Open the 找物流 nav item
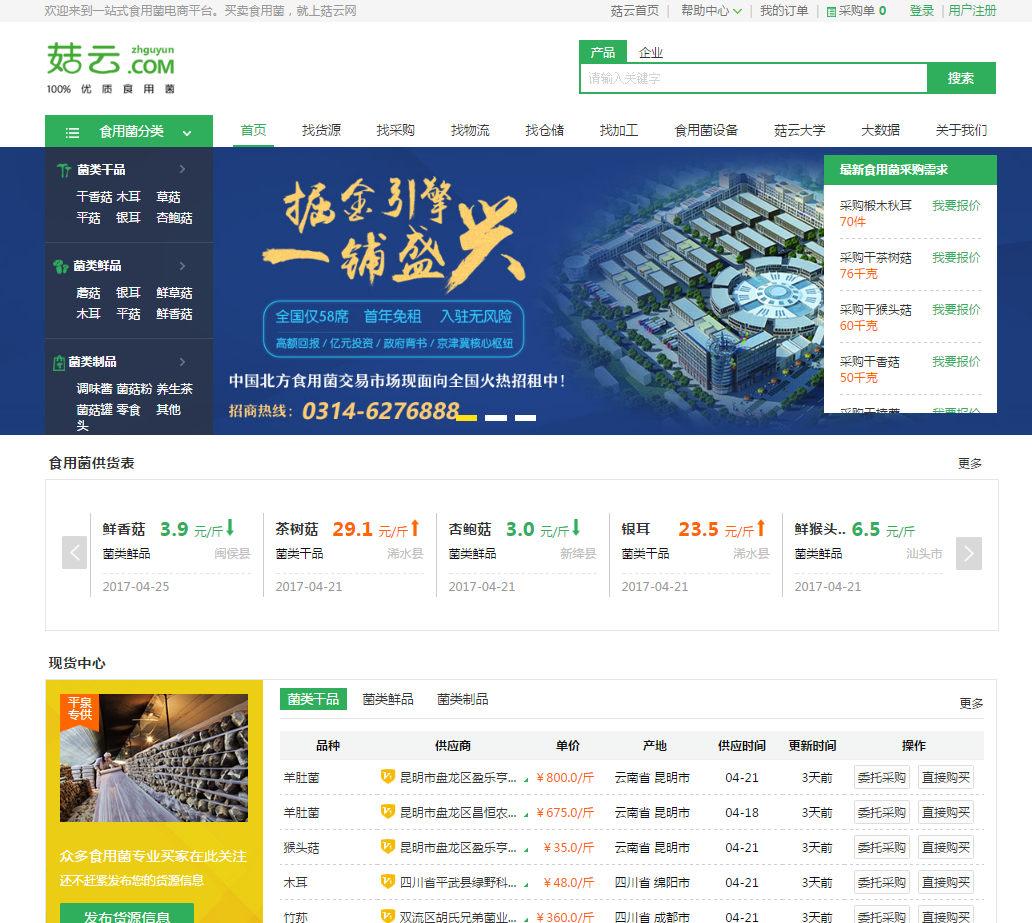 coord(470,130)
